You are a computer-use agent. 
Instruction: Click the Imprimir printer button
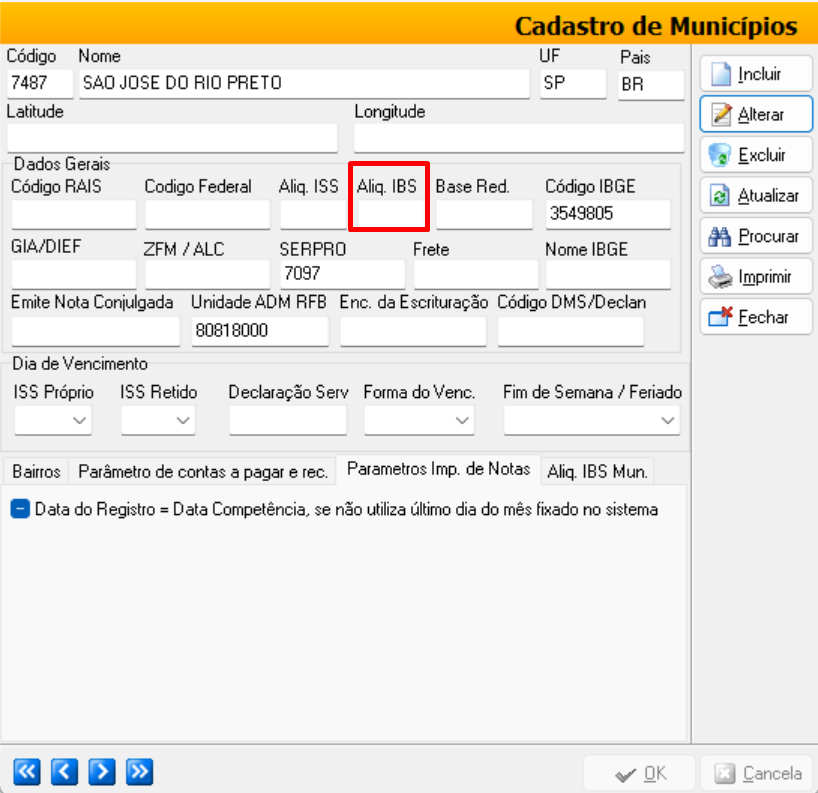pyautogui.click(x=756, y=277)
